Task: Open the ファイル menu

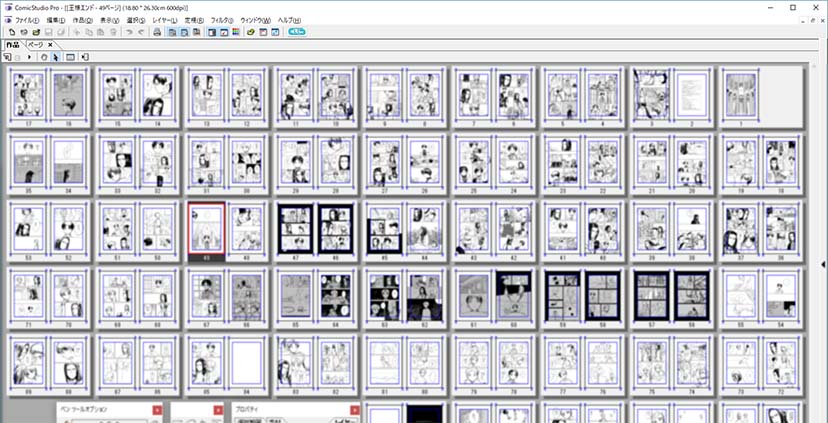Action: pos(27,20)
